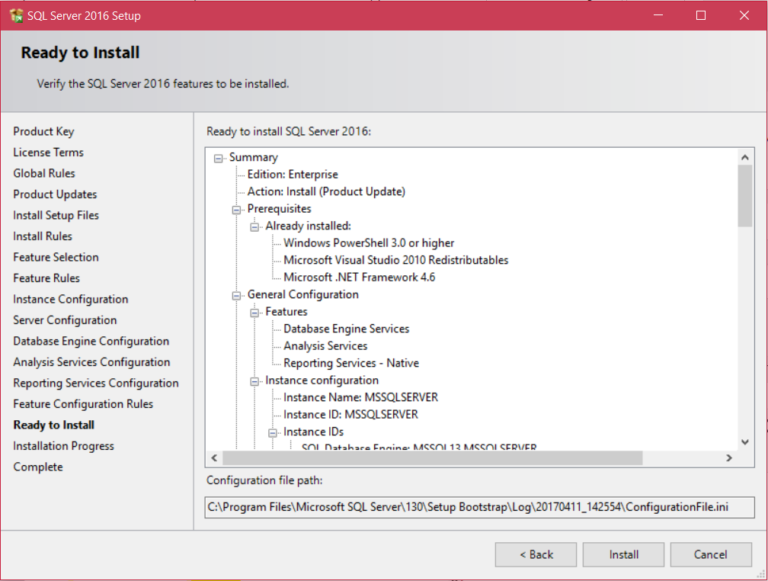768x581 pixels.
Task: Click the Install button
Action: (624, 555)
